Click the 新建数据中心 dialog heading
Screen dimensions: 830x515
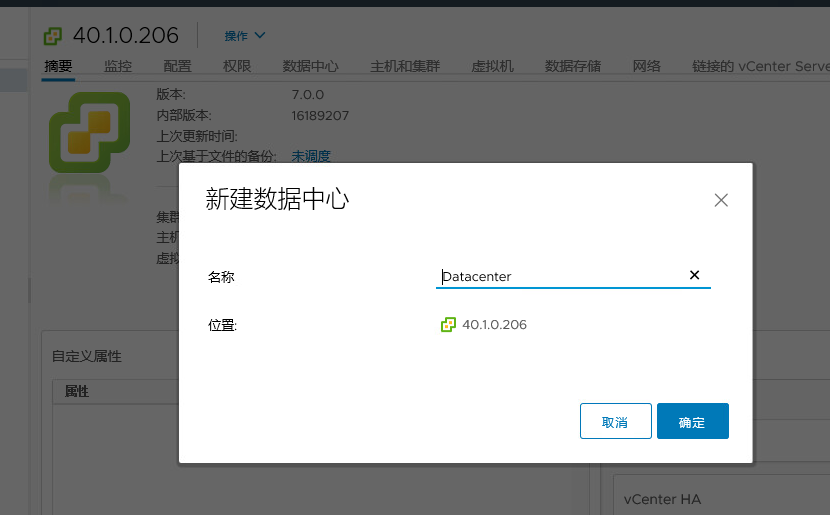pyautogui.click(x=277, y=200)
